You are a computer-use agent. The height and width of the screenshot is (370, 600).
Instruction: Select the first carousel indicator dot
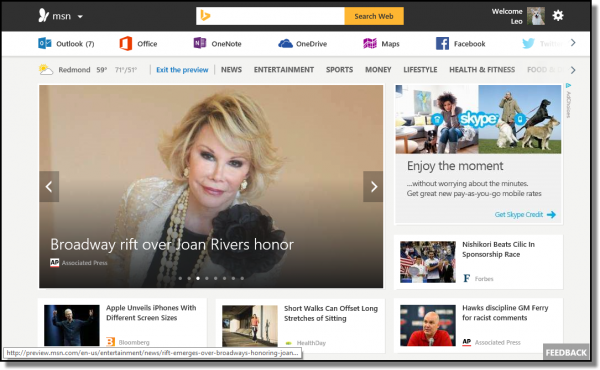180,278
